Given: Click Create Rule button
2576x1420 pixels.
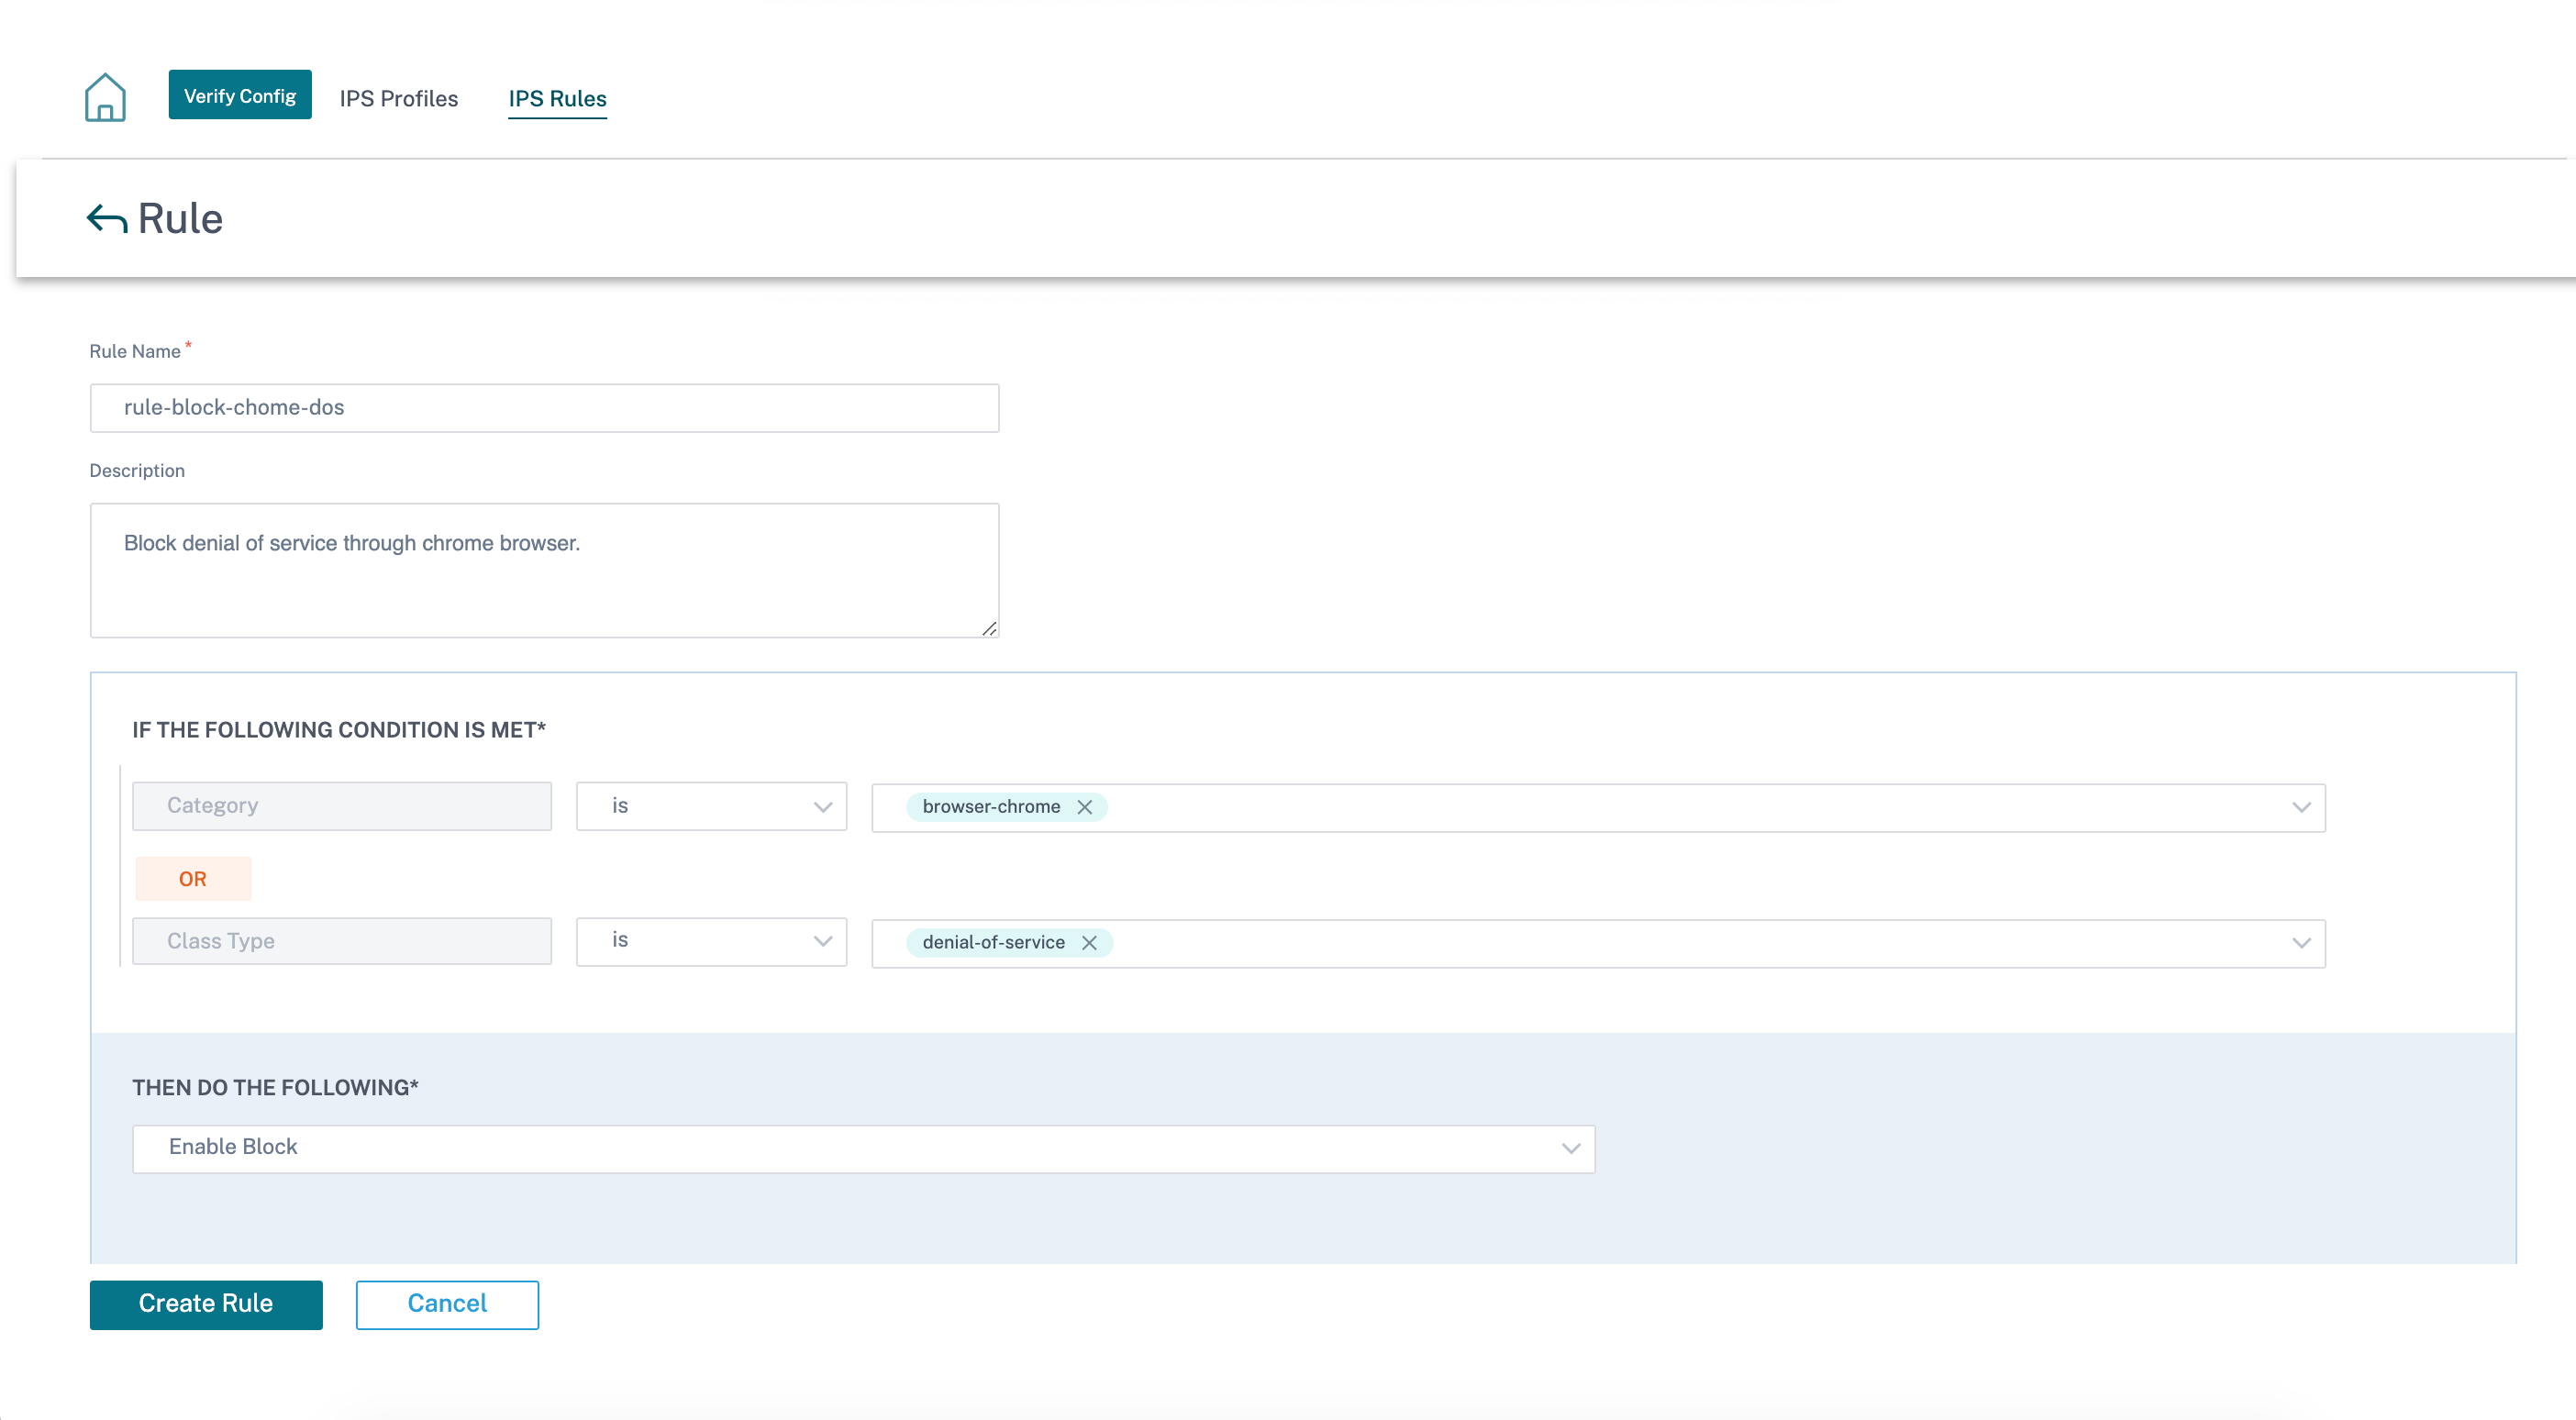Looking at the screenshot, I should coord(206,1303).
